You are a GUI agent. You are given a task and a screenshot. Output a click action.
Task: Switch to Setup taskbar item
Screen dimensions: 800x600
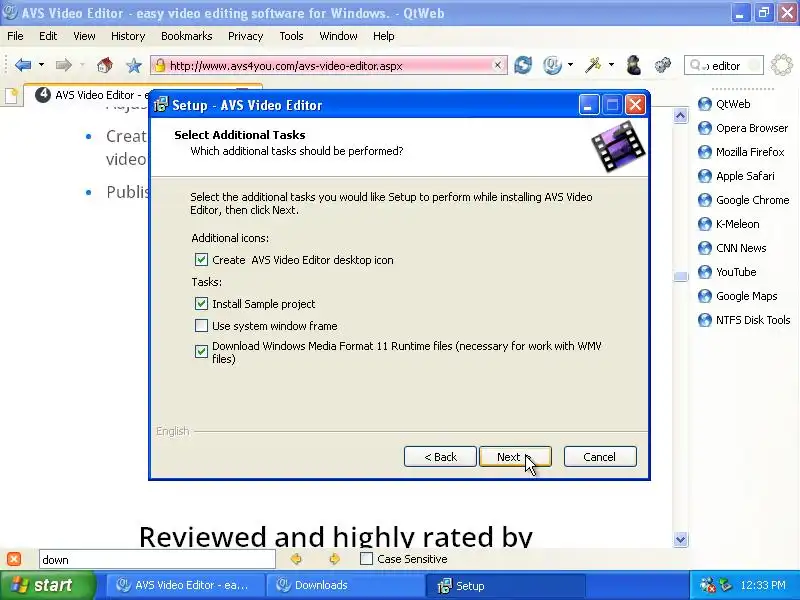click(x=506, y=585)
